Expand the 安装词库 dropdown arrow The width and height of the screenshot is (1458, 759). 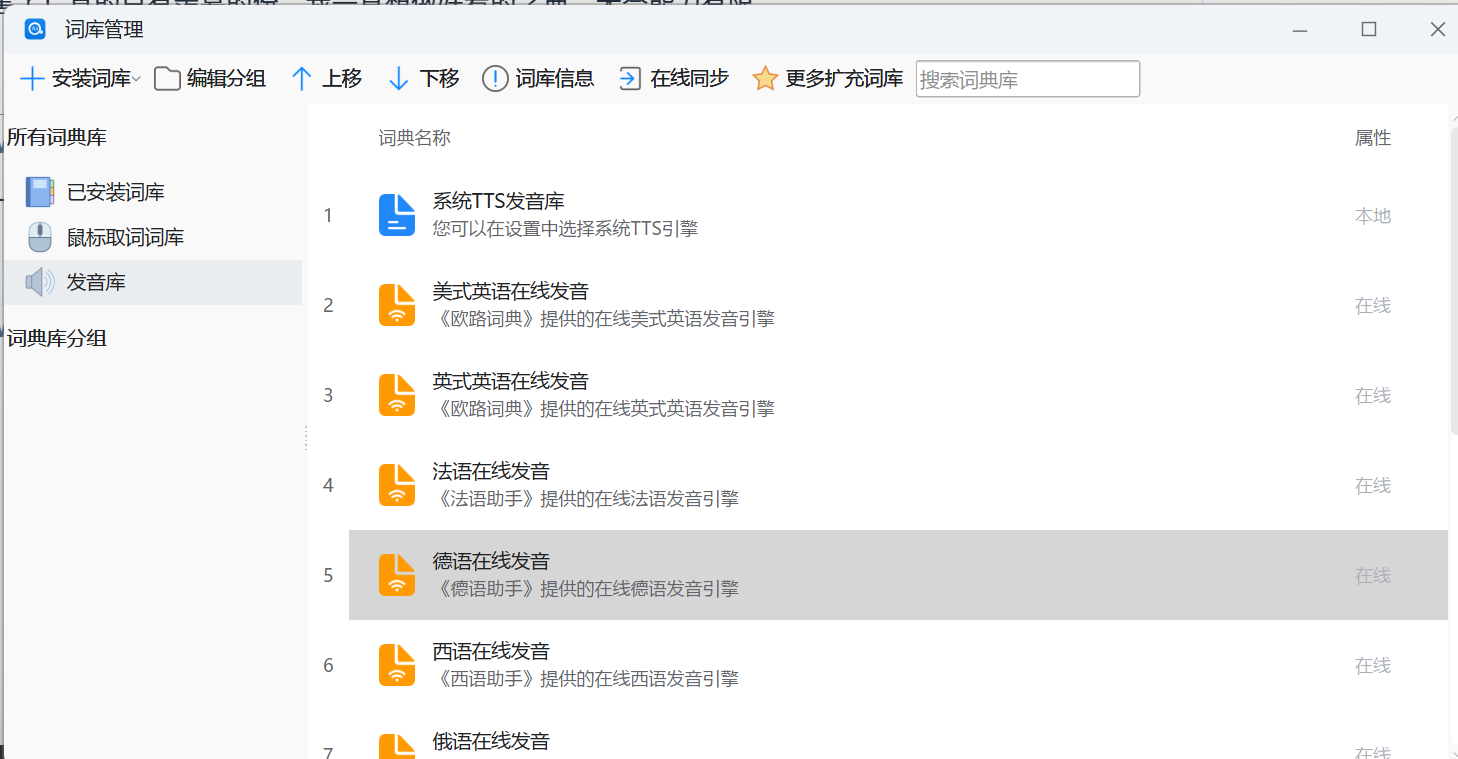click(137, 79)
